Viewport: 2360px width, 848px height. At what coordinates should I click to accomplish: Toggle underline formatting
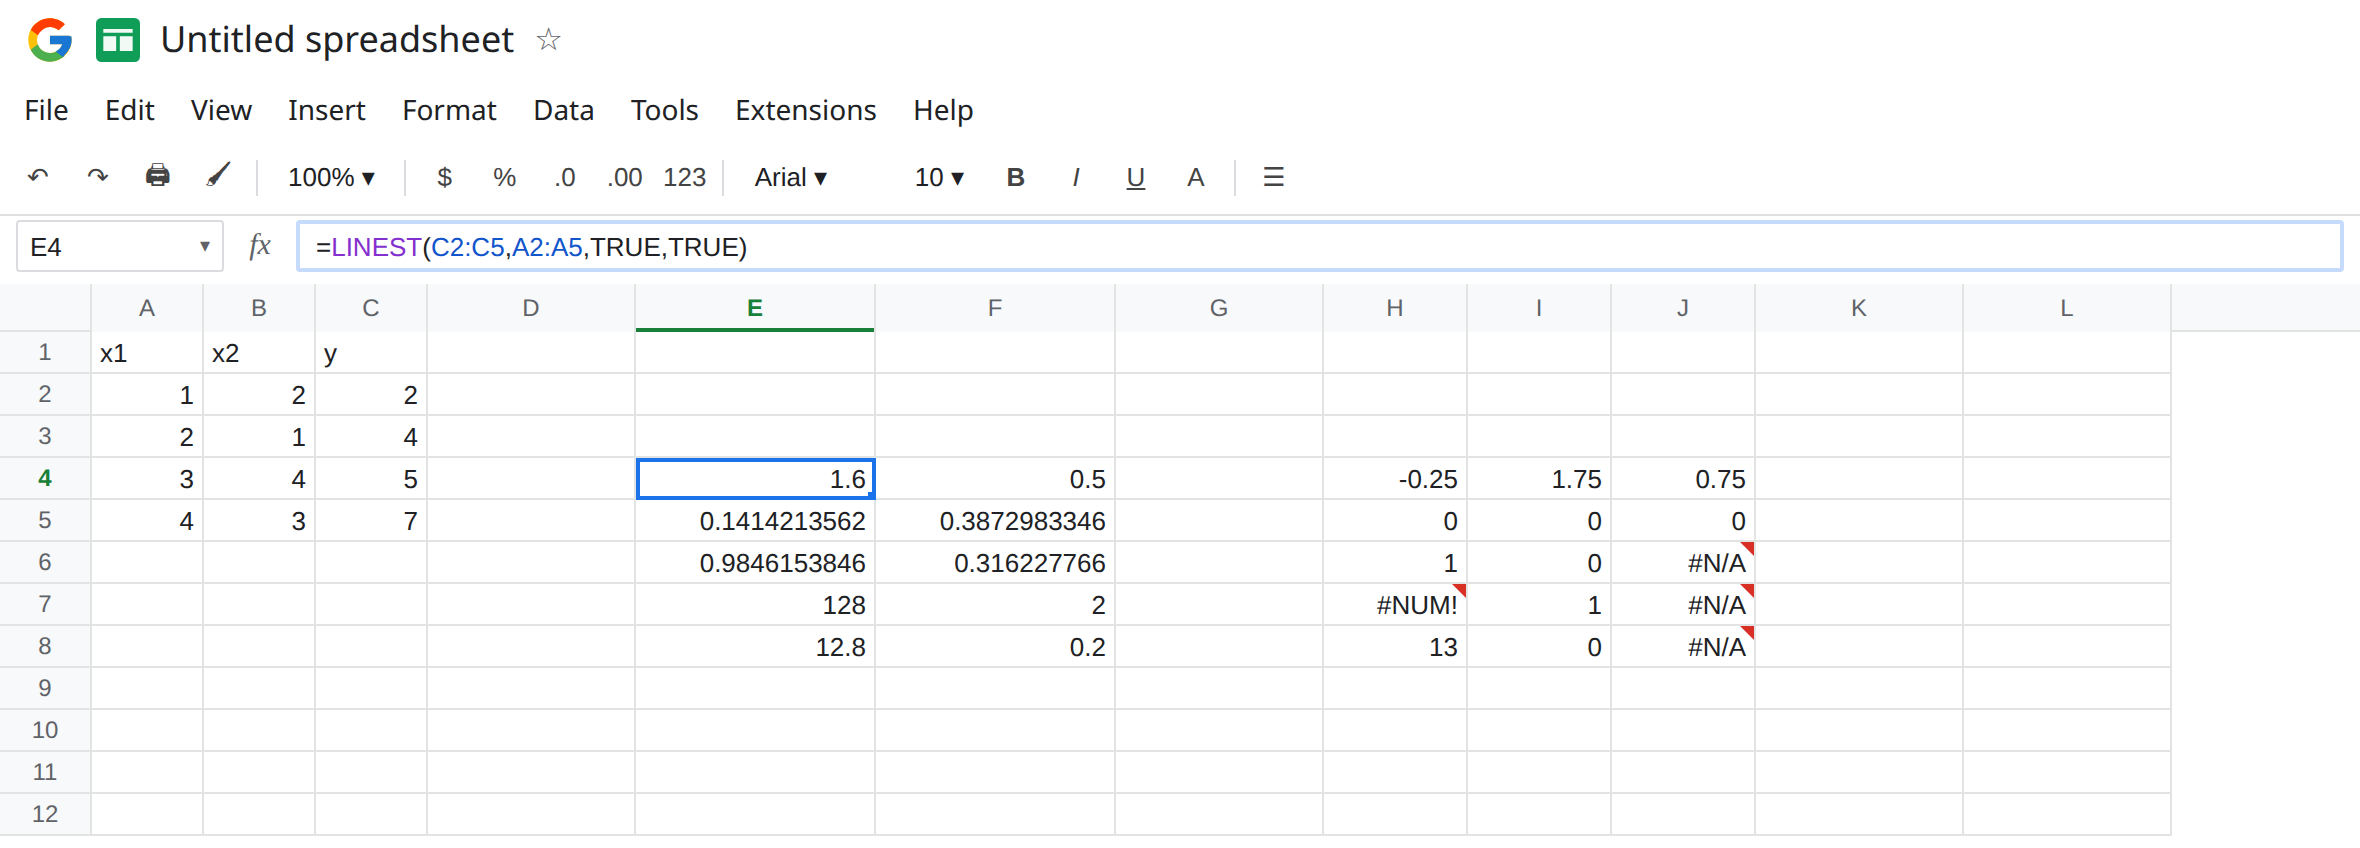pos(1135,178)
